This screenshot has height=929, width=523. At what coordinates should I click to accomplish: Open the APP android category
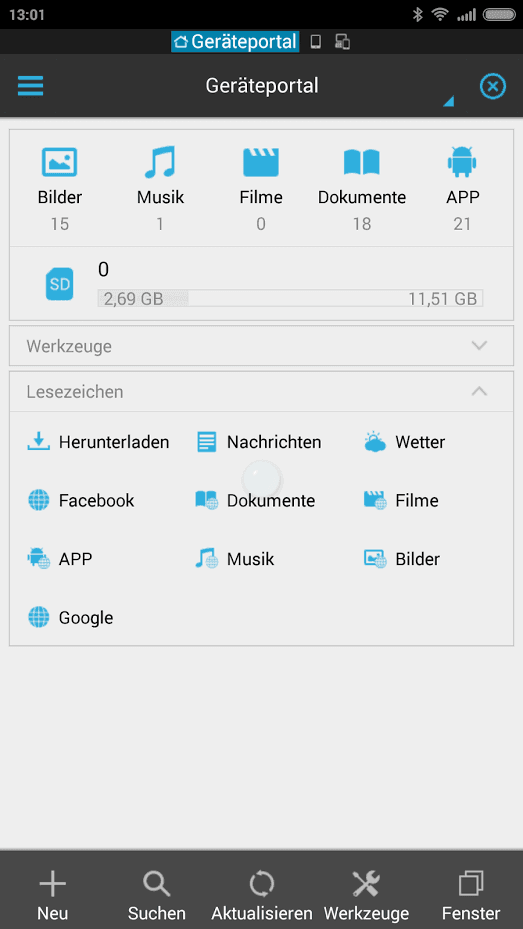click(x=462, y=162)
